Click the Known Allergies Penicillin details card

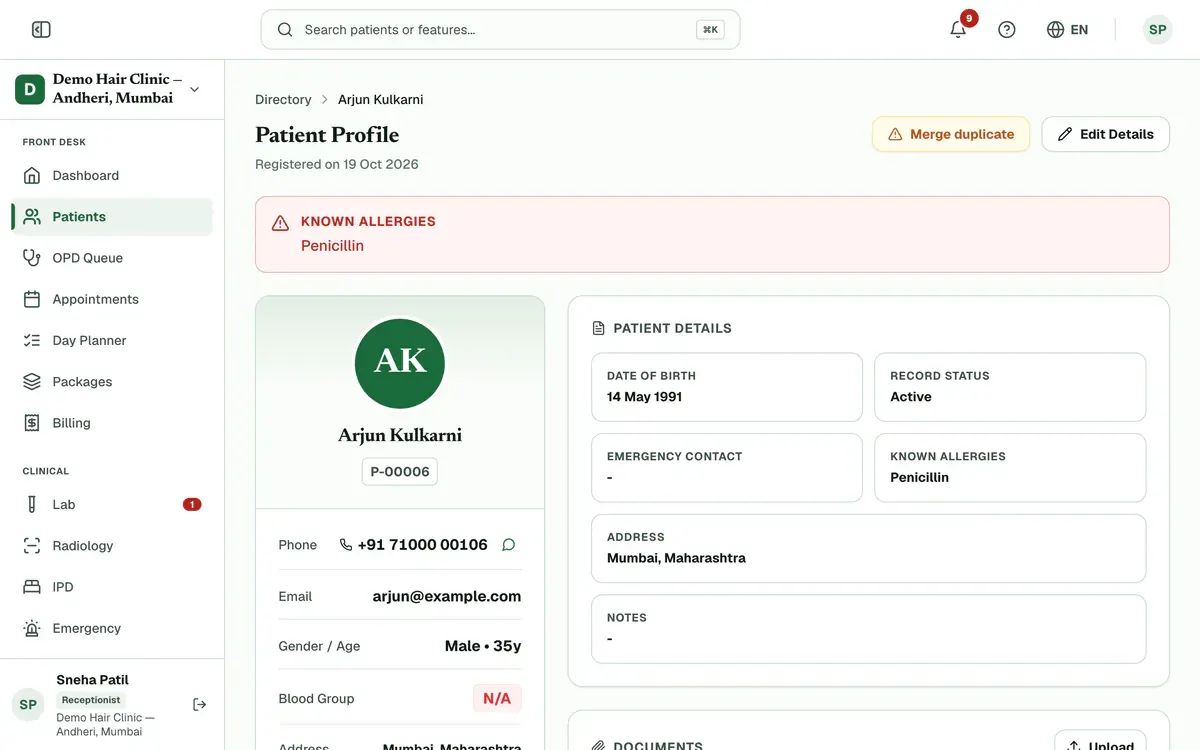(x=1010, y=468)
